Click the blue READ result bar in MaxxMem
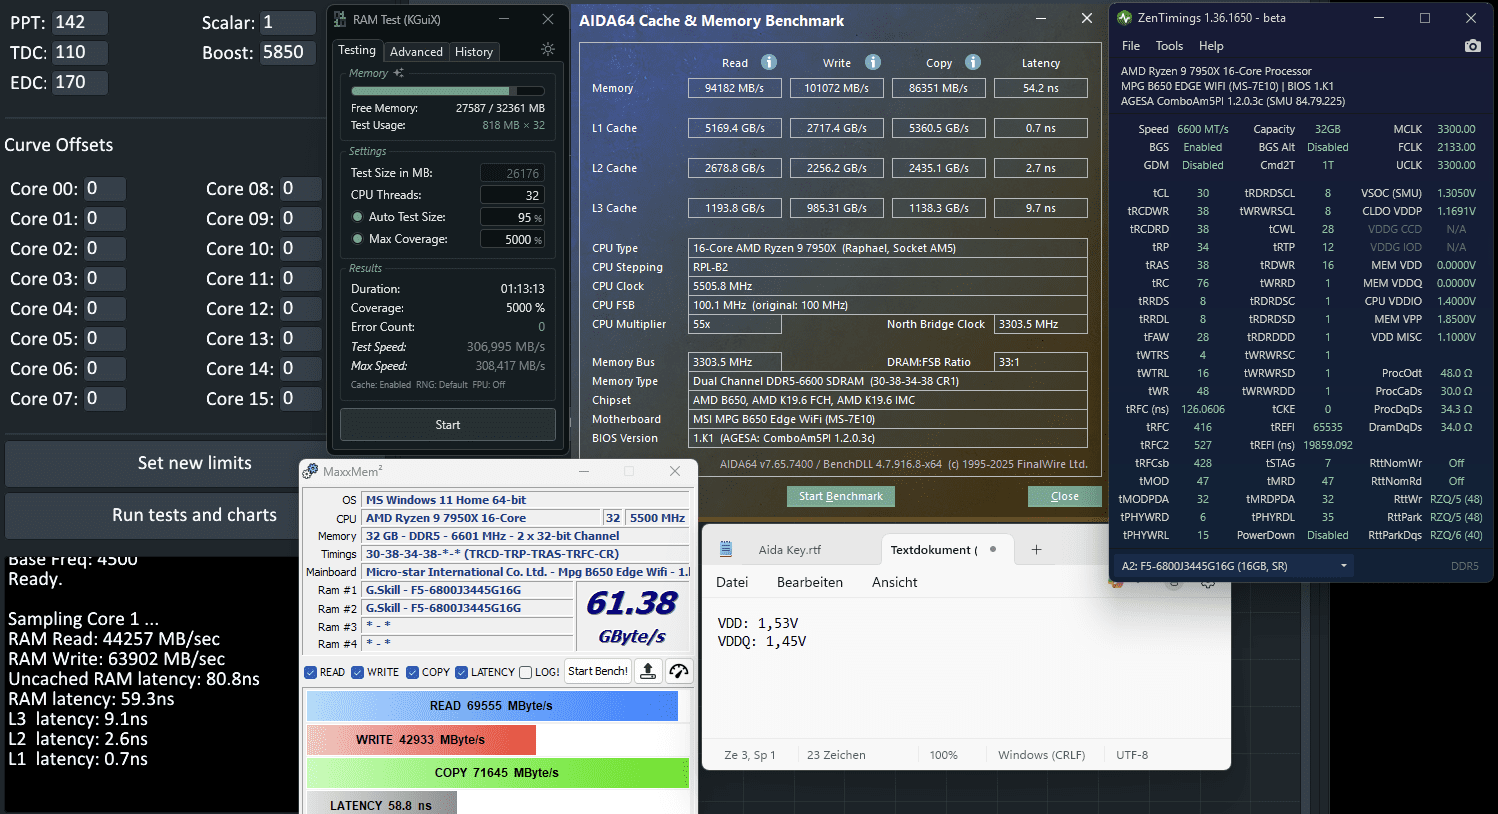This screenshot has width=1498, height=814. tap(492, 706)
